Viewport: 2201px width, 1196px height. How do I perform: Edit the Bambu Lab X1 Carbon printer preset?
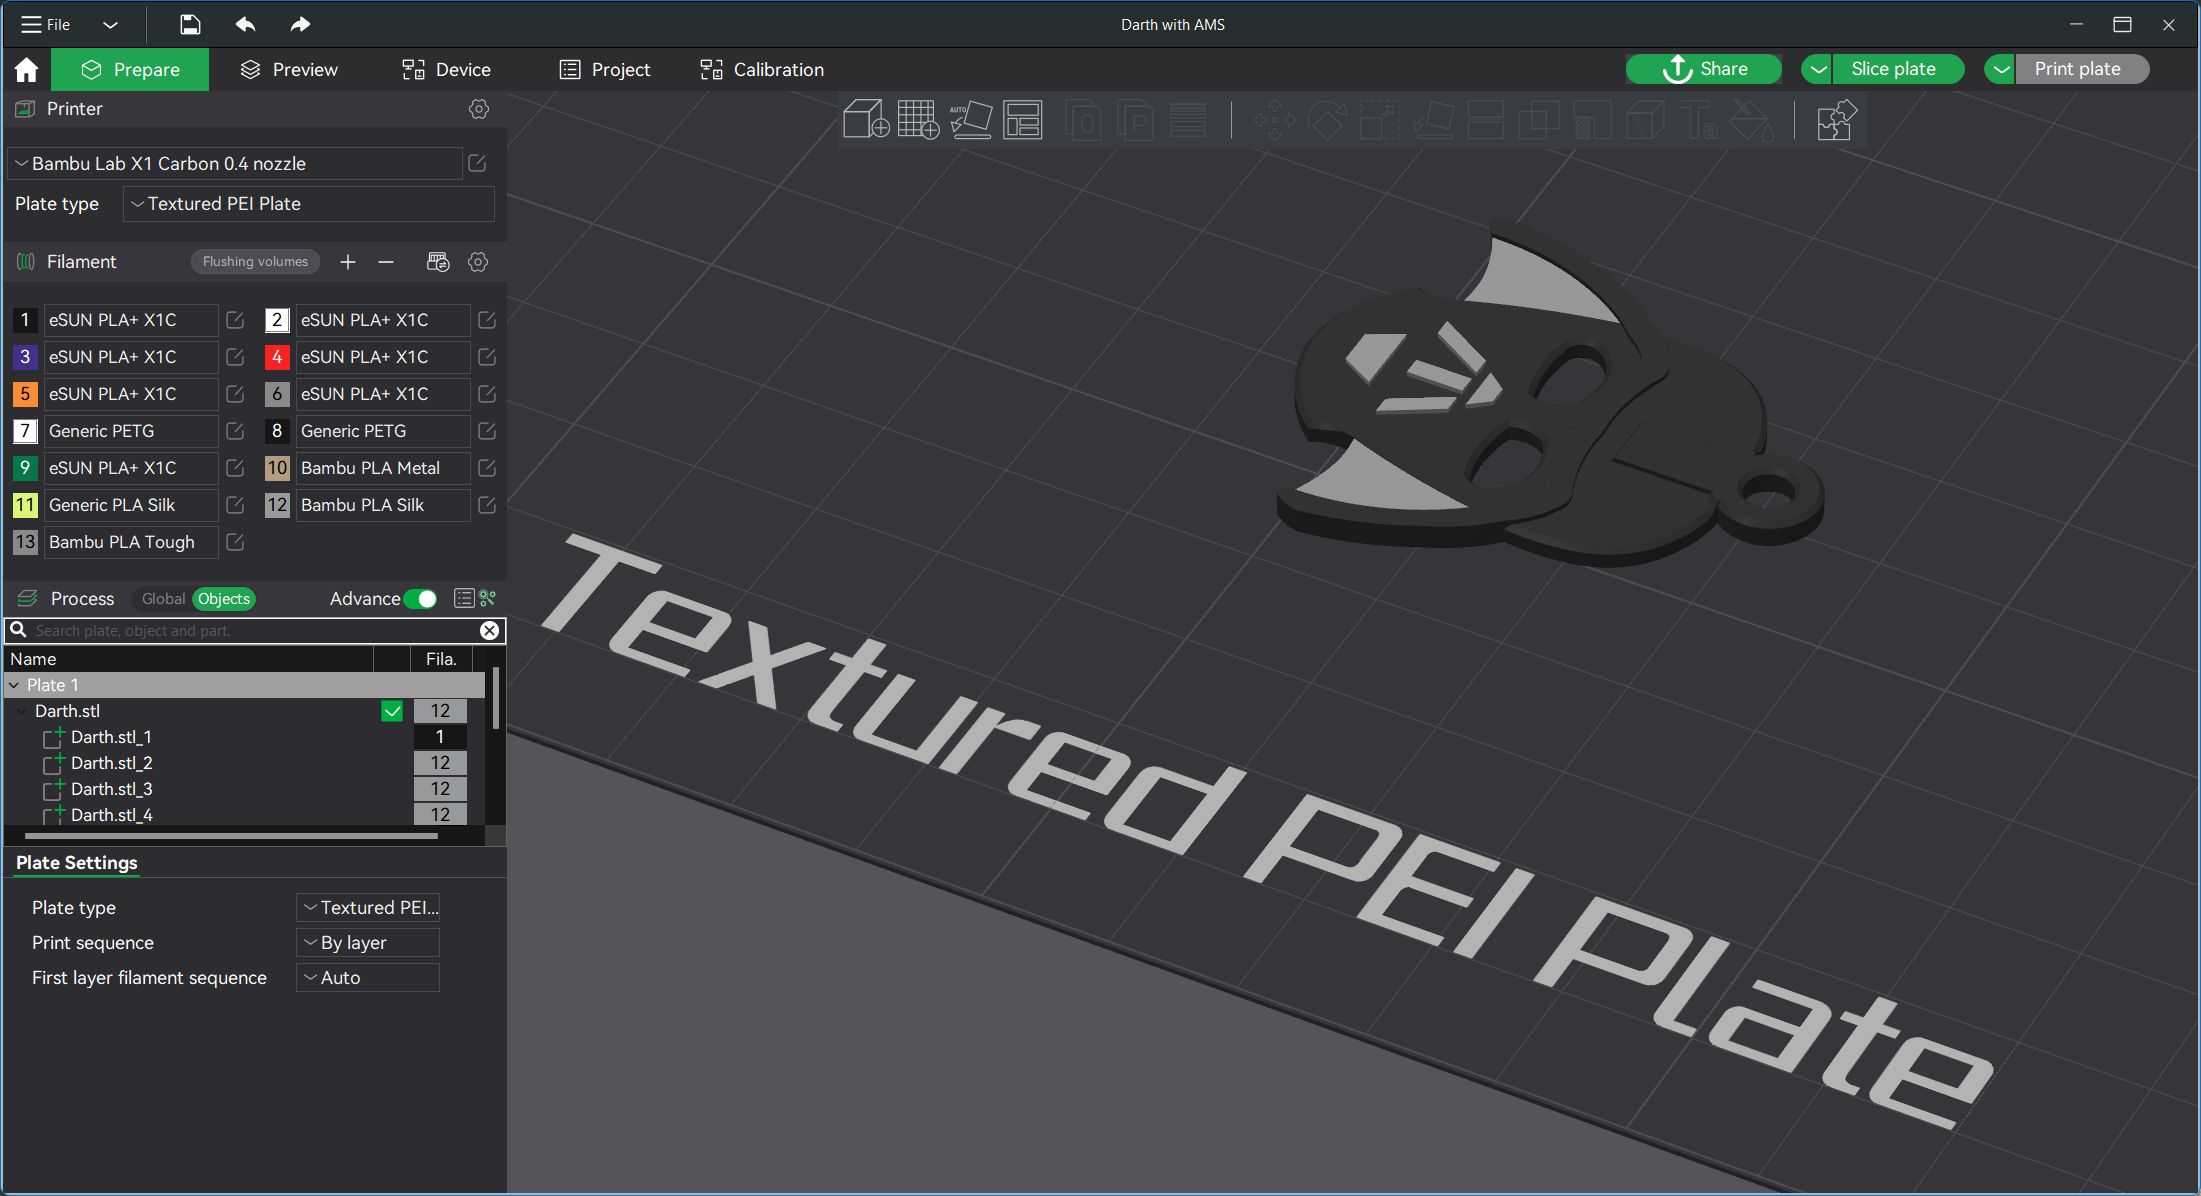coord(477,163)
